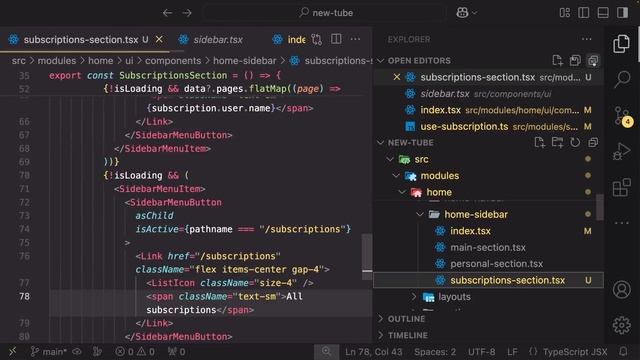Close the subscriptions-section.tsx tab
This screenshot has width=640, height=360.
[159, 40]
